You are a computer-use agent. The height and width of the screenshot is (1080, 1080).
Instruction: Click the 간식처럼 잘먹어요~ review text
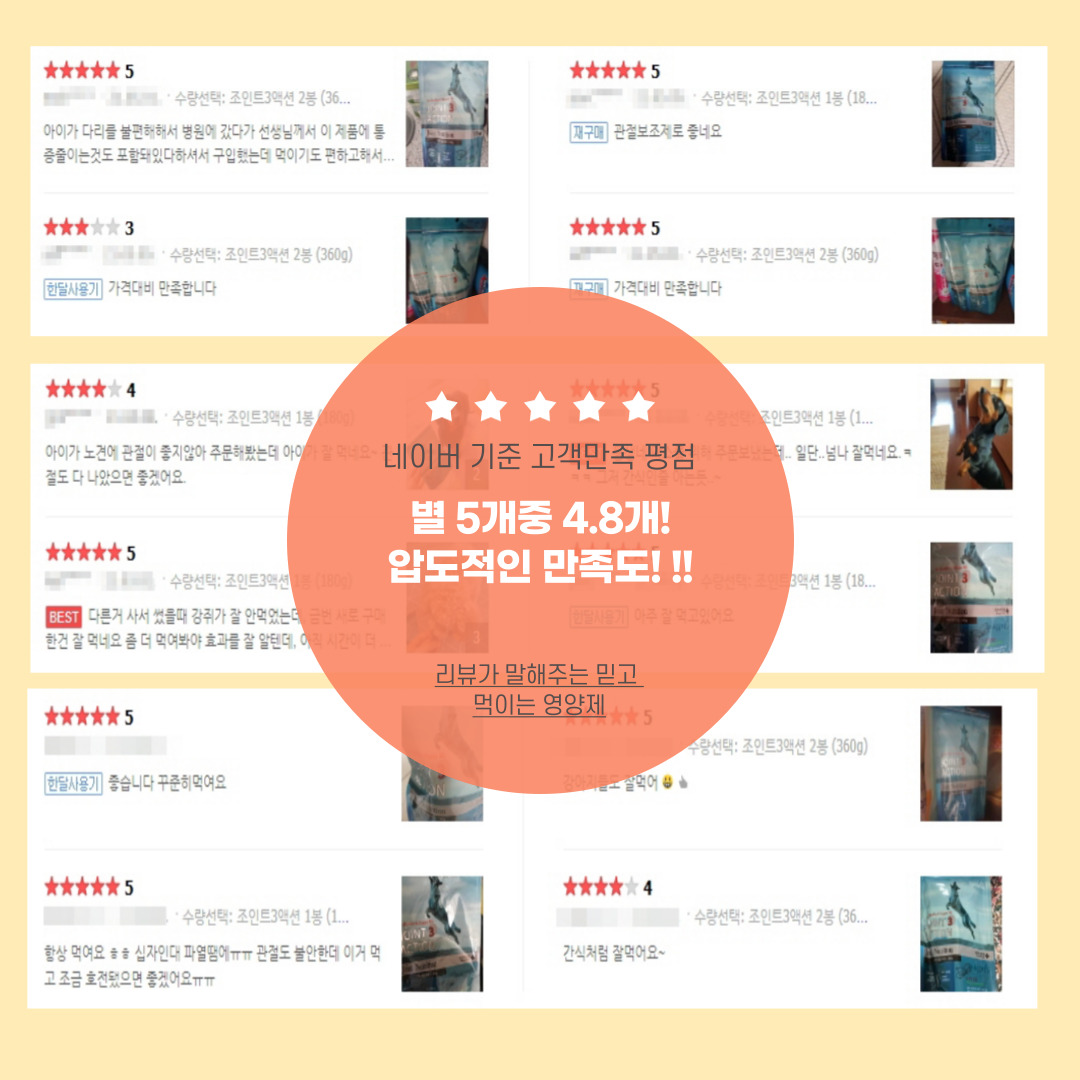[614, 953]
